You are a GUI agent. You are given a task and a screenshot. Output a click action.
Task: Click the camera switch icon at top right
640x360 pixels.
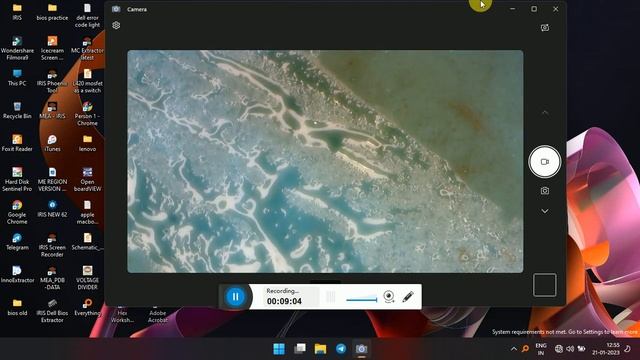click(x=544, y=28)
